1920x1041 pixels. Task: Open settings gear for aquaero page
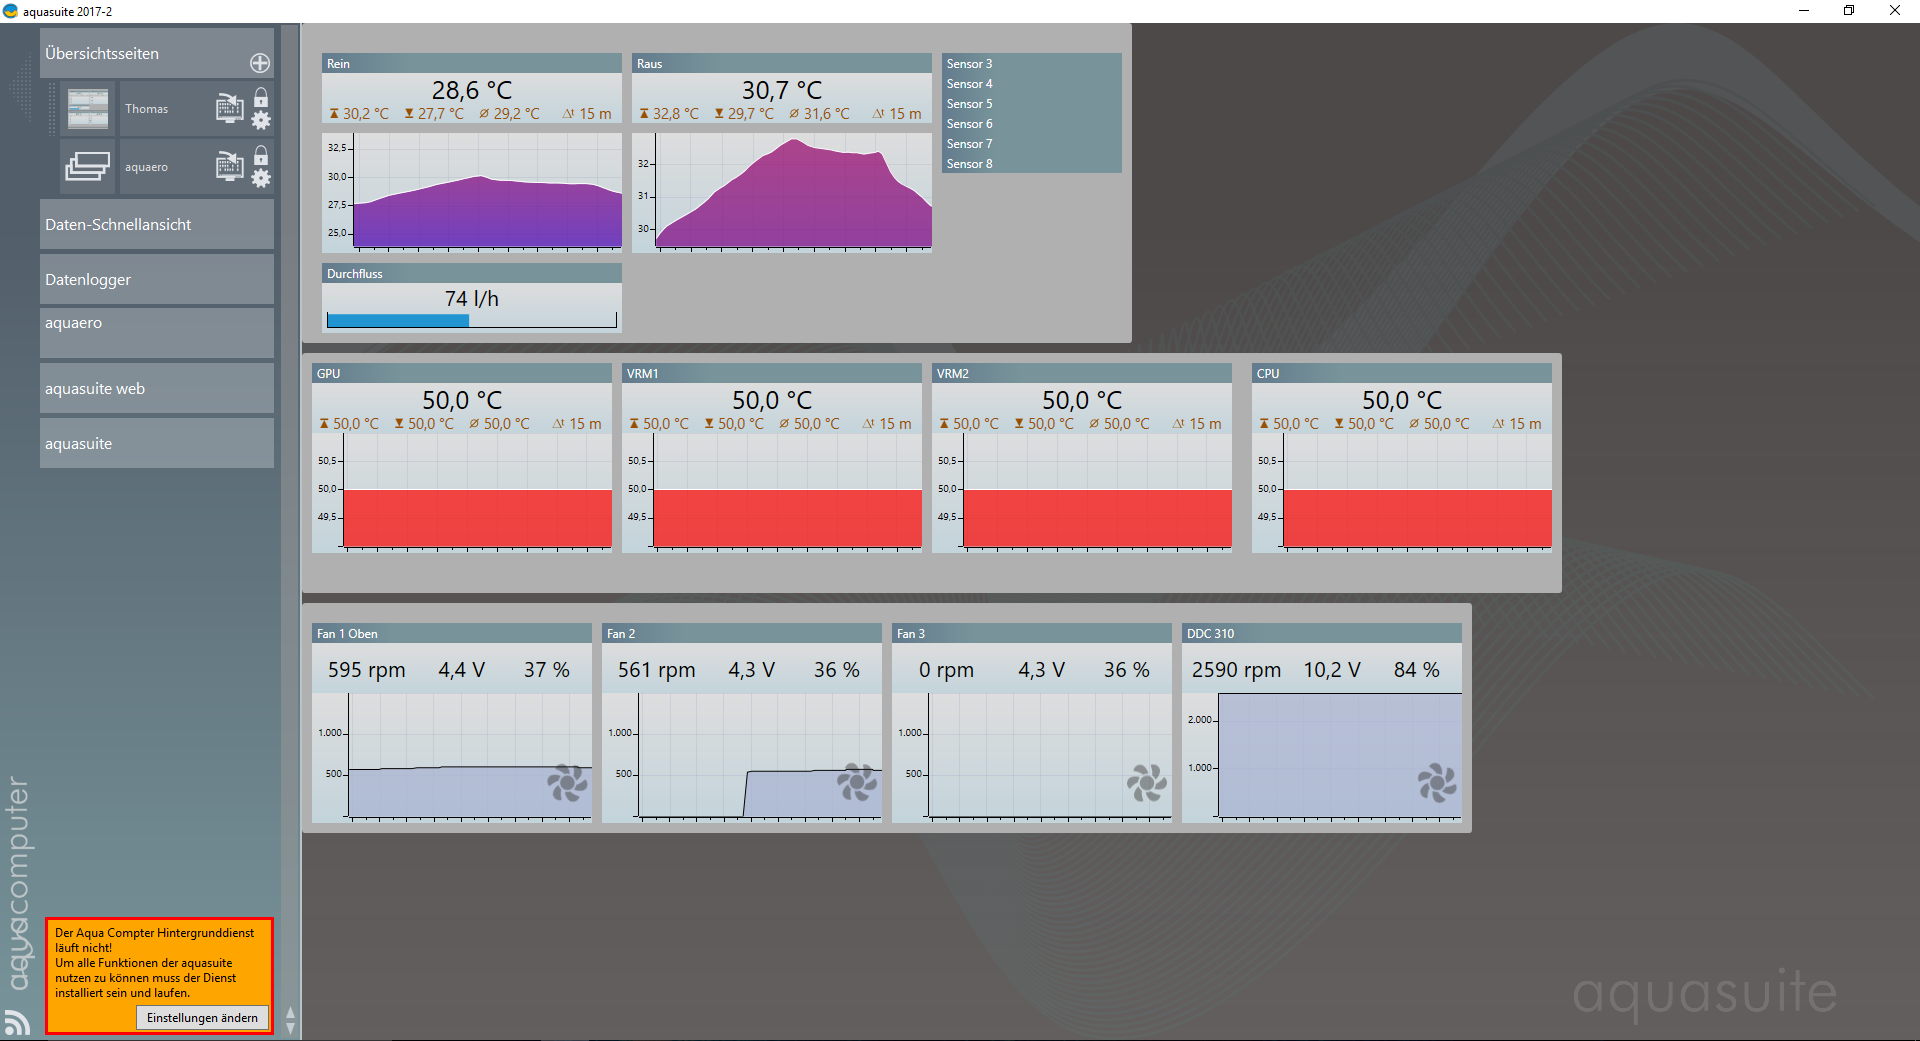point(261,179)
